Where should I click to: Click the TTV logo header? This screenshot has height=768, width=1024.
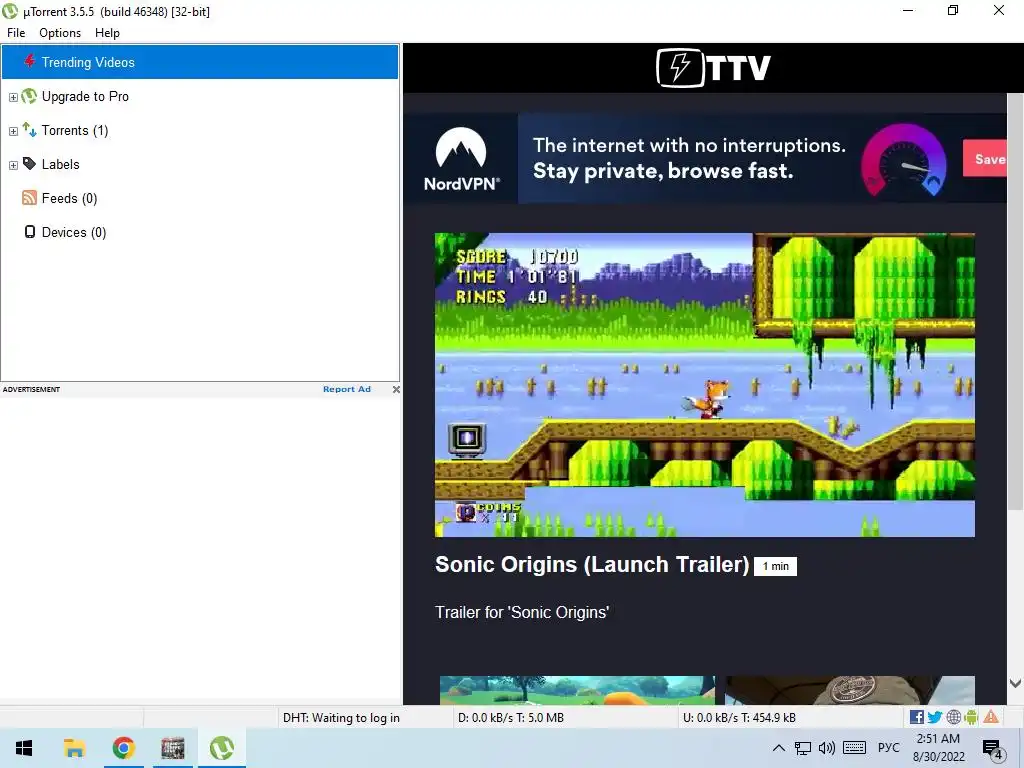pyautogui.click(x=713, y=67)
